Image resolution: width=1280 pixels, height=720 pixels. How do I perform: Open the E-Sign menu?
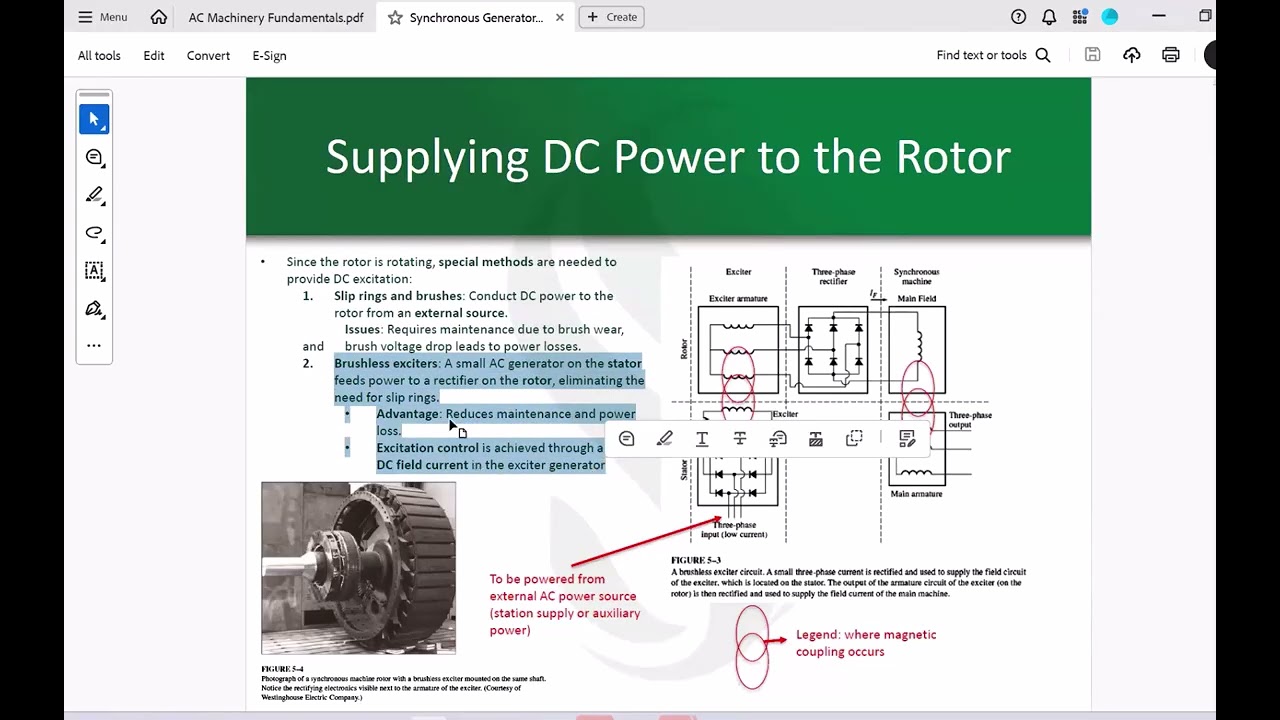click(x=269, y=56)
